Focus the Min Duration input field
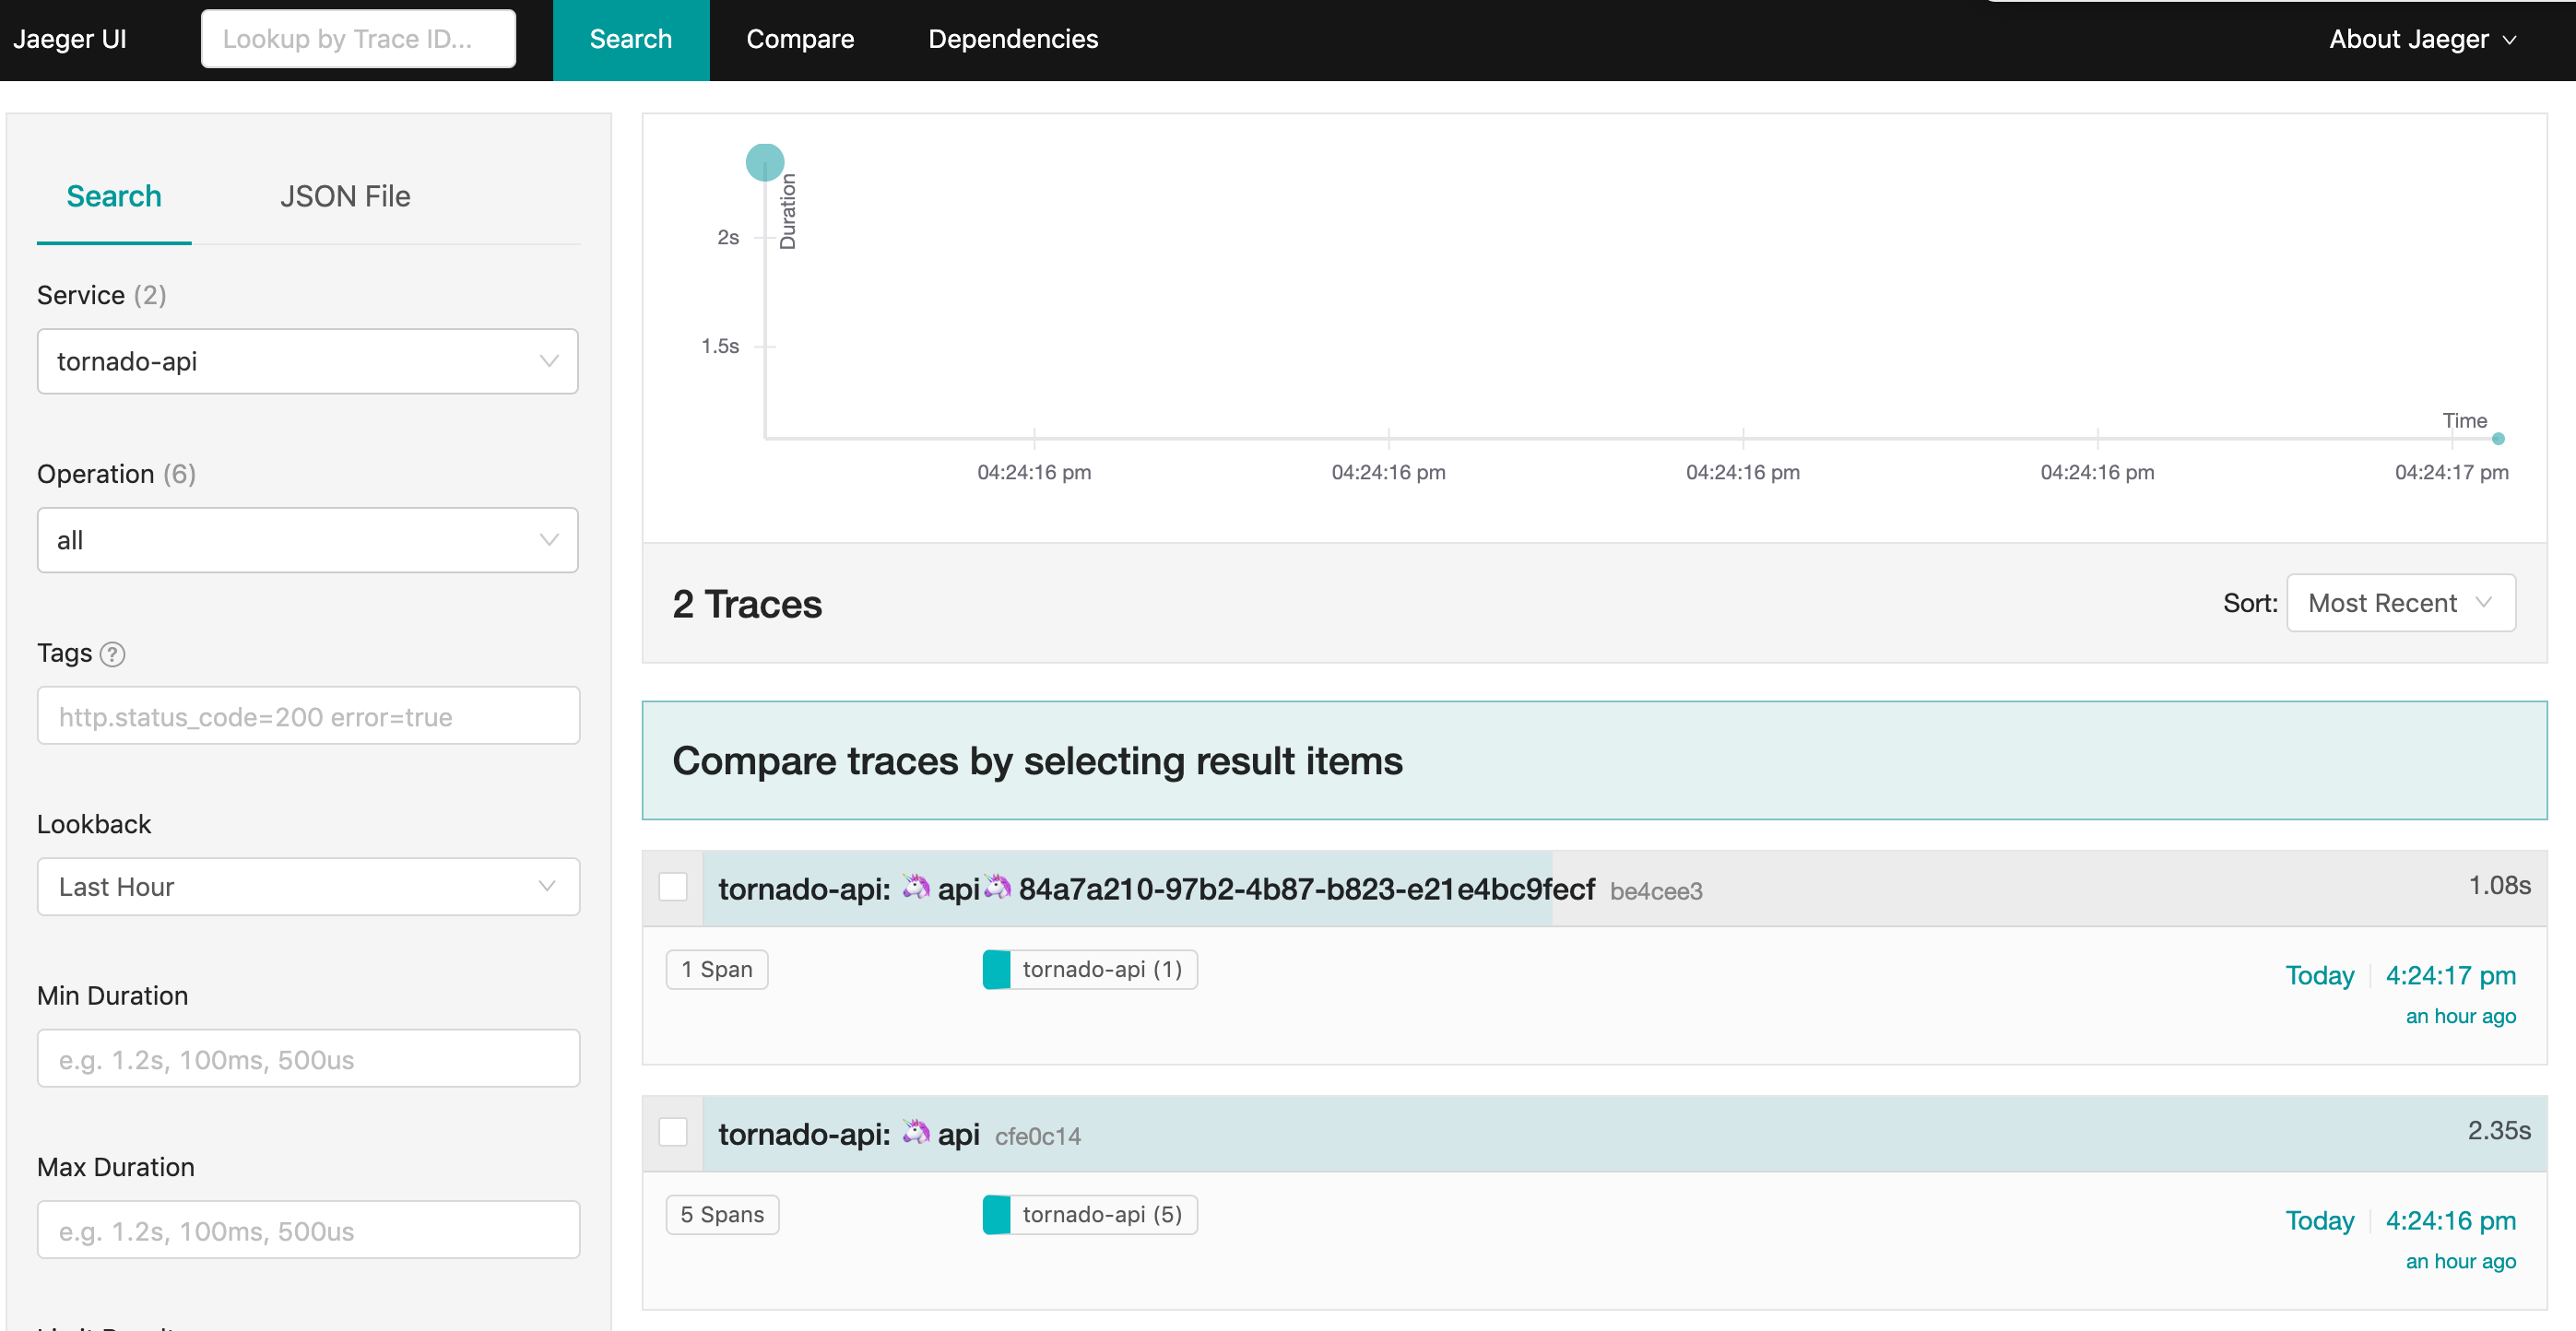Screen dimensions: 2576x1331 307,1059
